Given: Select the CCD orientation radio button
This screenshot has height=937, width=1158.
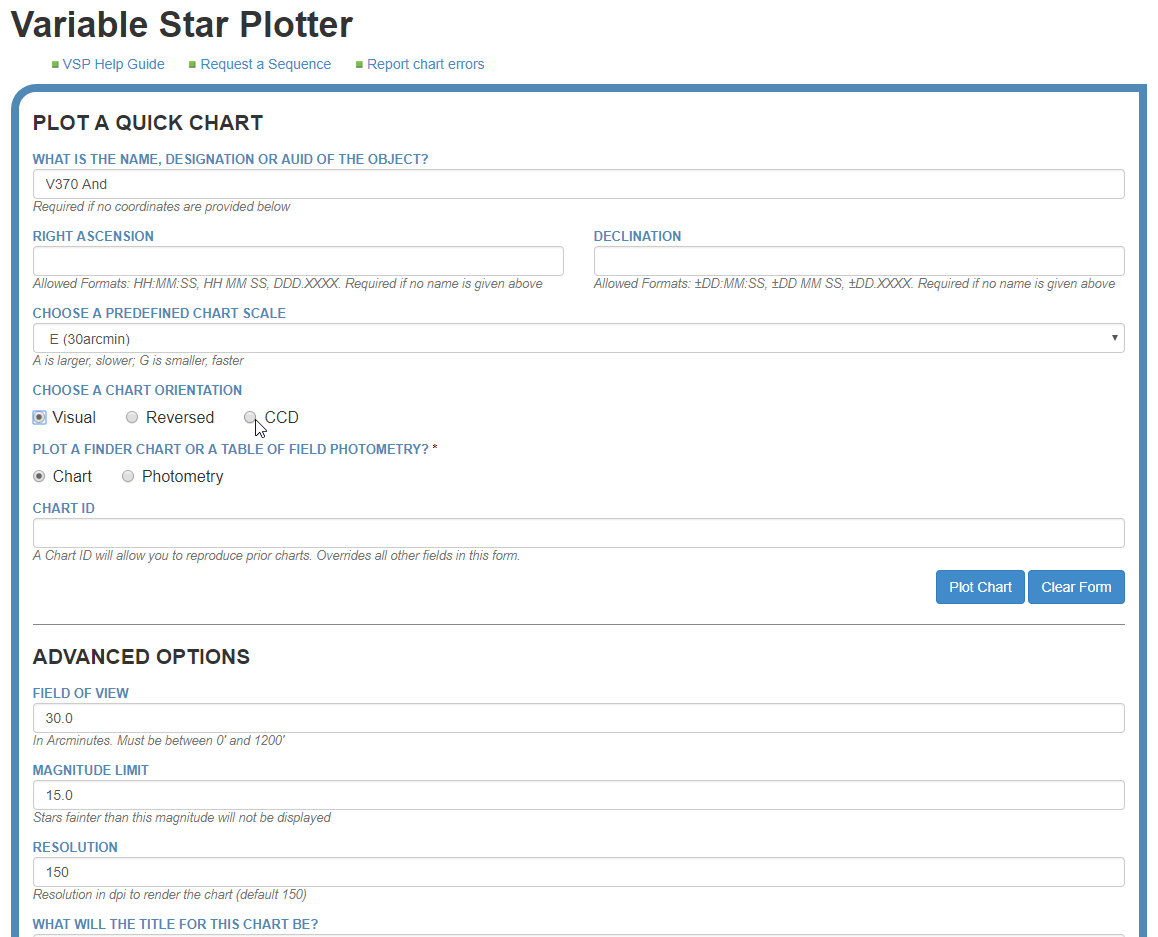Looking at the screenshot, I should 250,417.
